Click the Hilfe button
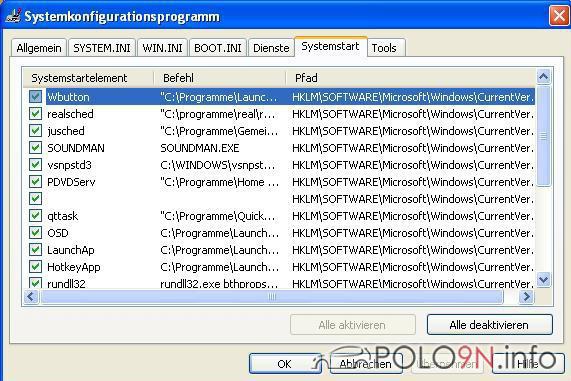This screenshot has width=571, height=381. [x=528, y=364]
